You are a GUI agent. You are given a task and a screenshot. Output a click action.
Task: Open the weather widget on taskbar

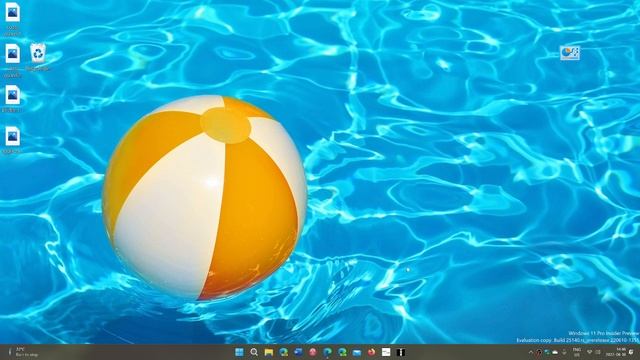(23, 352)
